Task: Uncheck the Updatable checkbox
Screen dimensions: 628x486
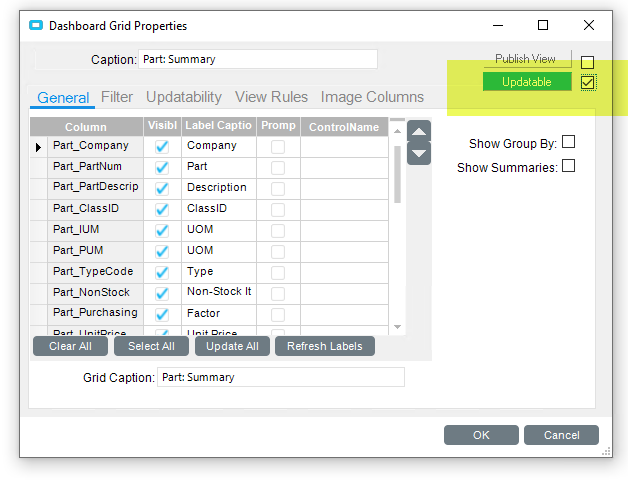Action: click(588, 82)
